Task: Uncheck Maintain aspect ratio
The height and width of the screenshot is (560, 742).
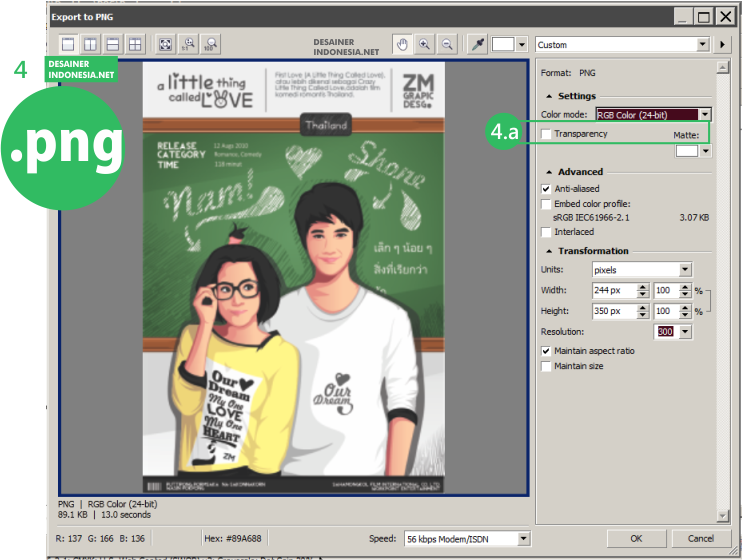Action: 546,351
